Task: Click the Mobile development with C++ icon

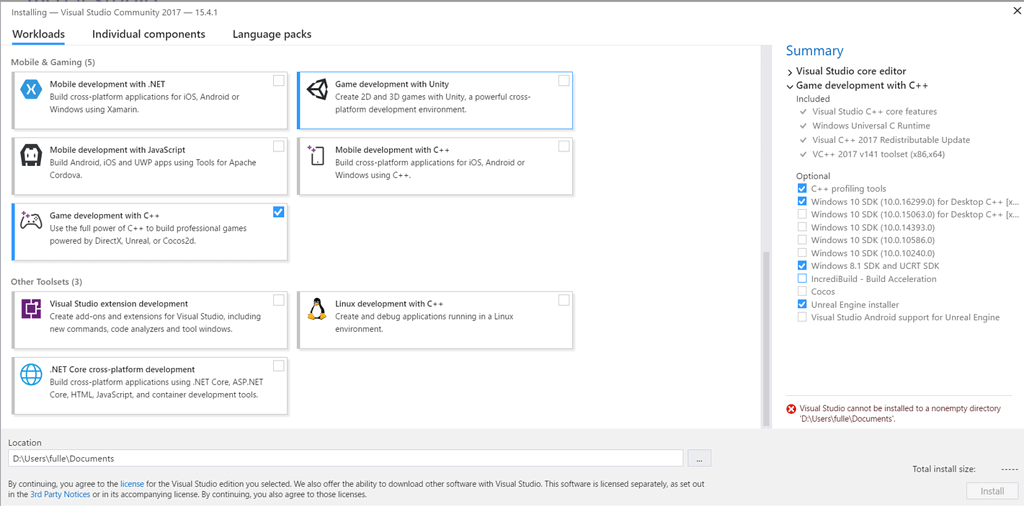Action: (318, 156)
